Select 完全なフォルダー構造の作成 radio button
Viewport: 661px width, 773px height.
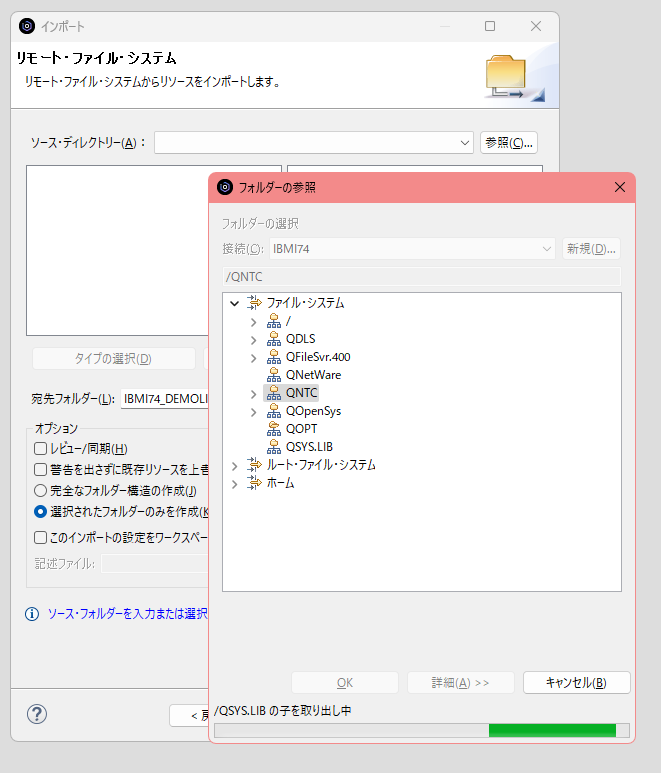(x=40, y=491)
